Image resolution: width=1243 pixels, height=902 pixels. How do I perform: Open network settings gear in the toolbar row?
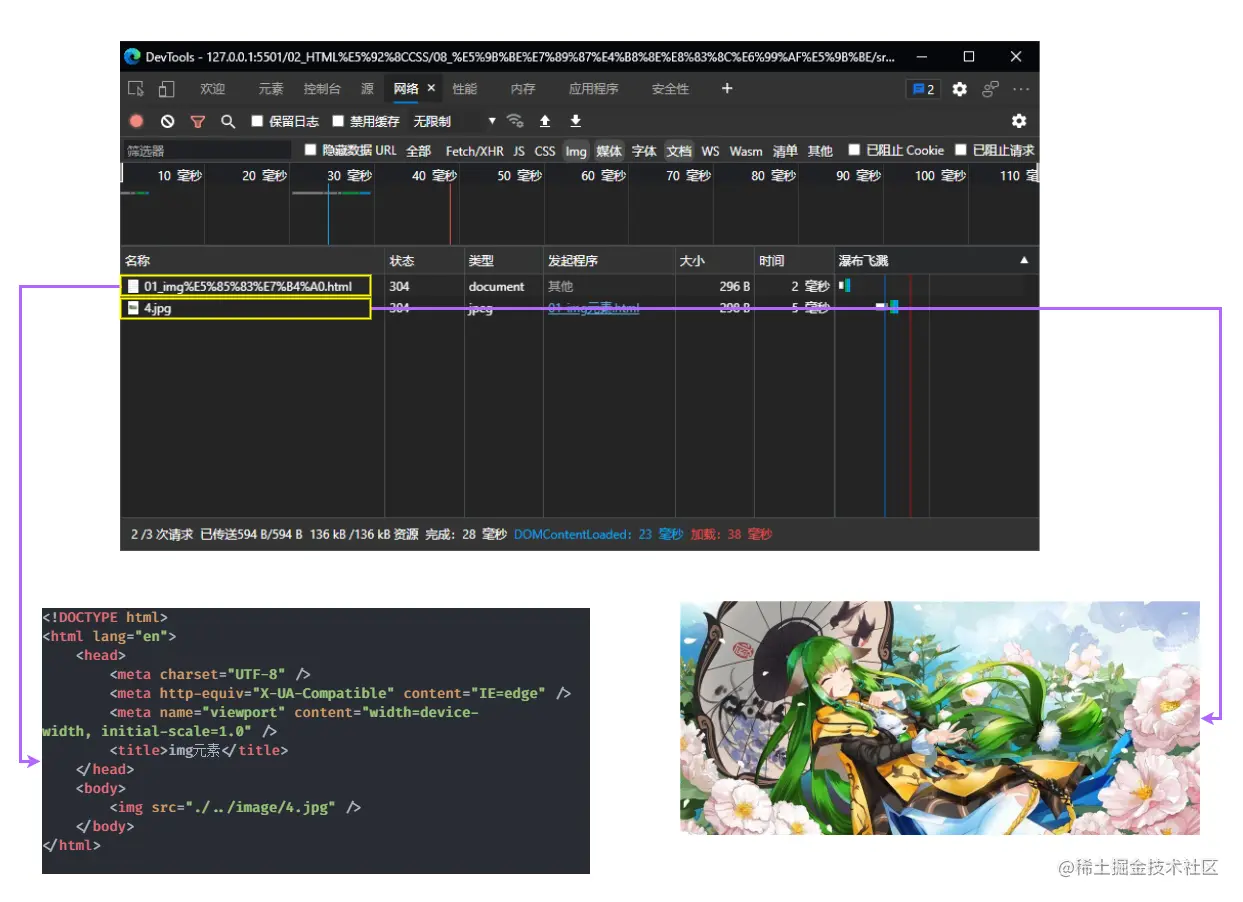coord(1019,121)
